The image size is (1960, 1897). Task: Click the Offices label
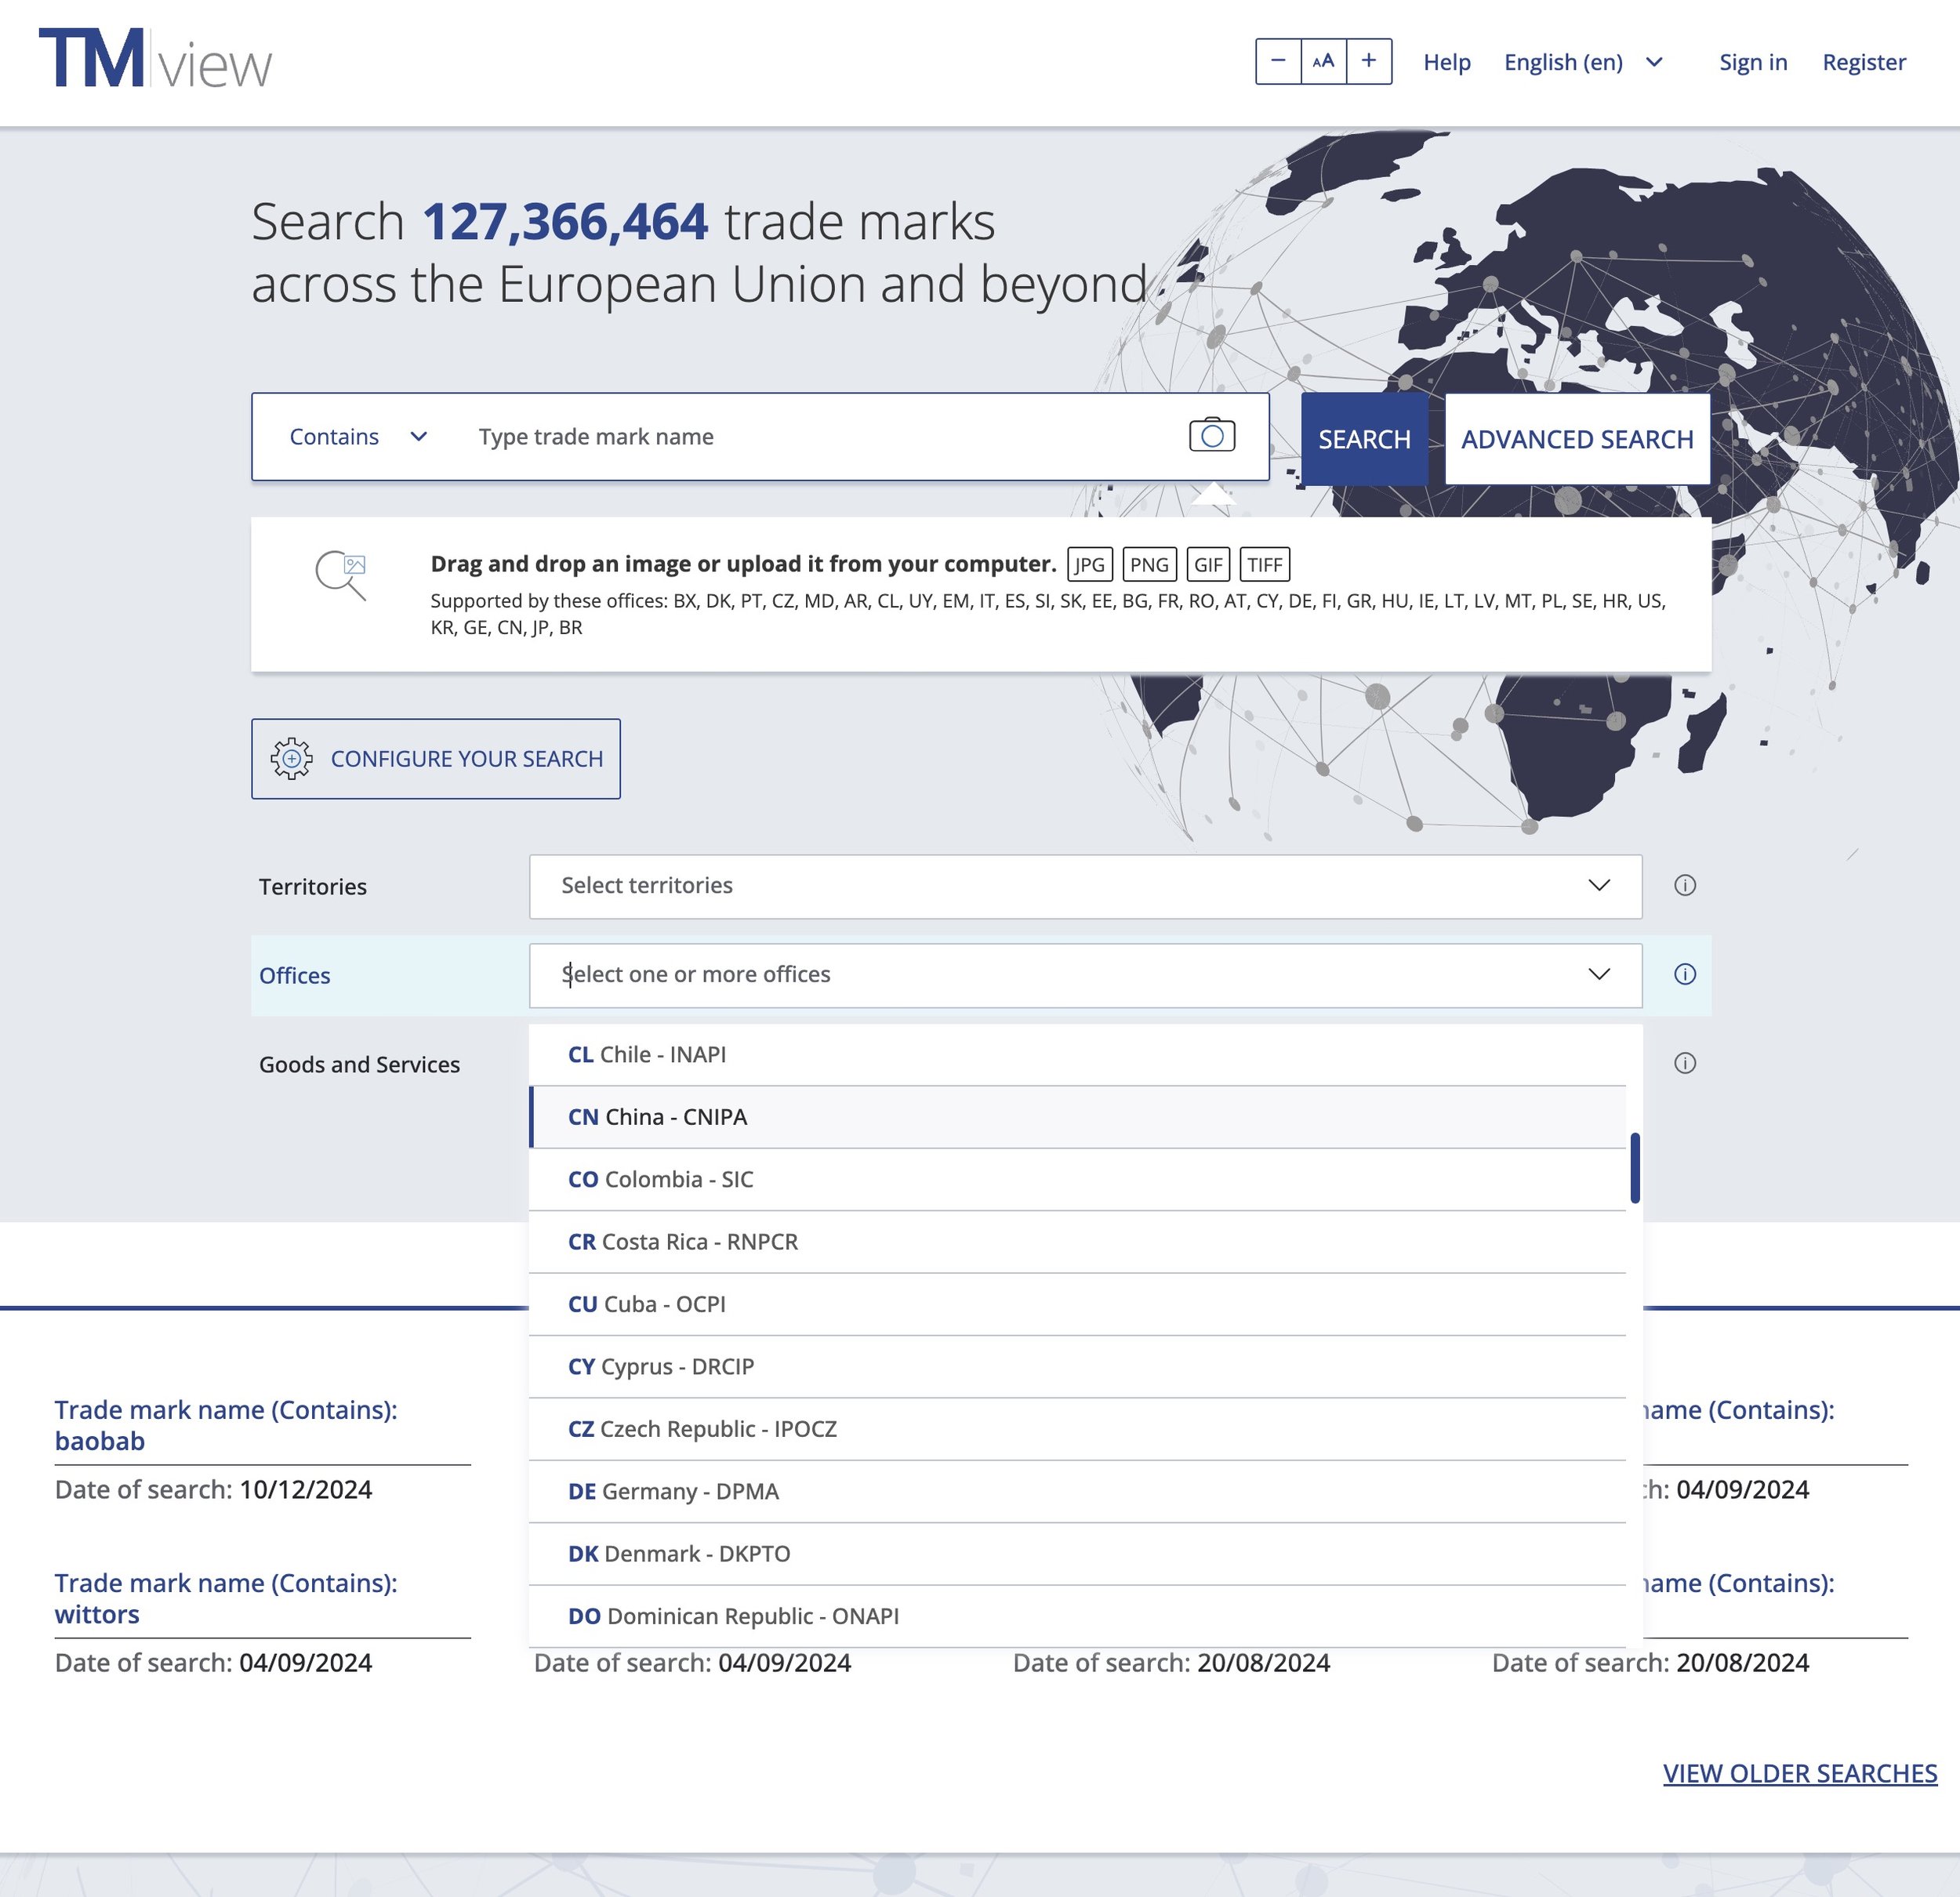click(x=294, y=976)
